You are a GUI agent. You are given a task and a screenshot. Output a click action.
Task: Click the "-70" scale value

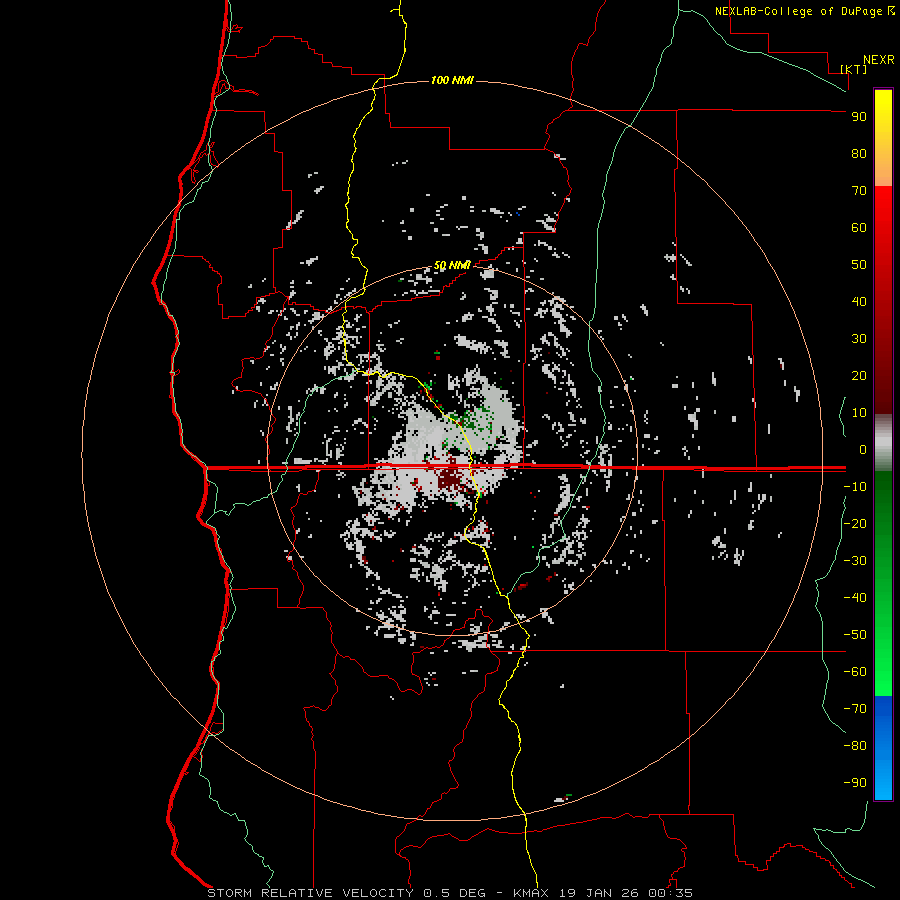pos(855,709)
